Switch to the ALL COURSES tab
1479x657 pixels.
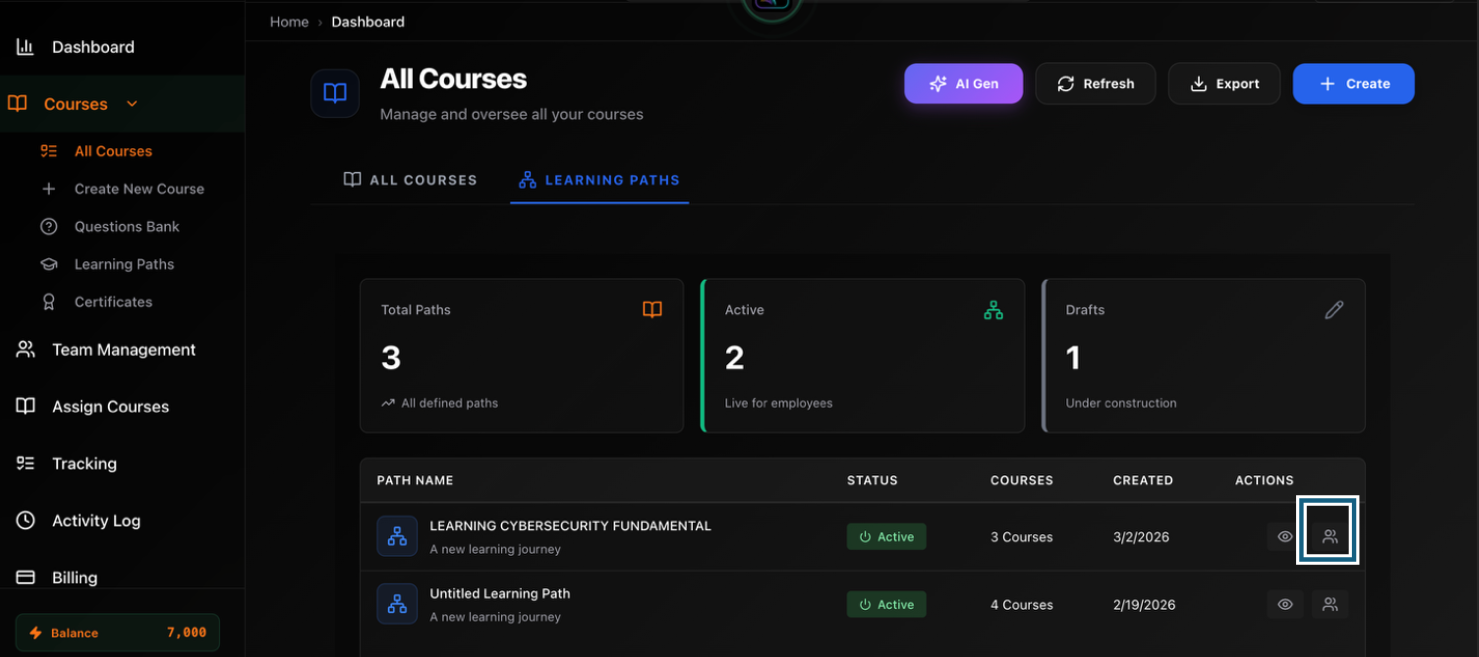click(x=410, y=179)
